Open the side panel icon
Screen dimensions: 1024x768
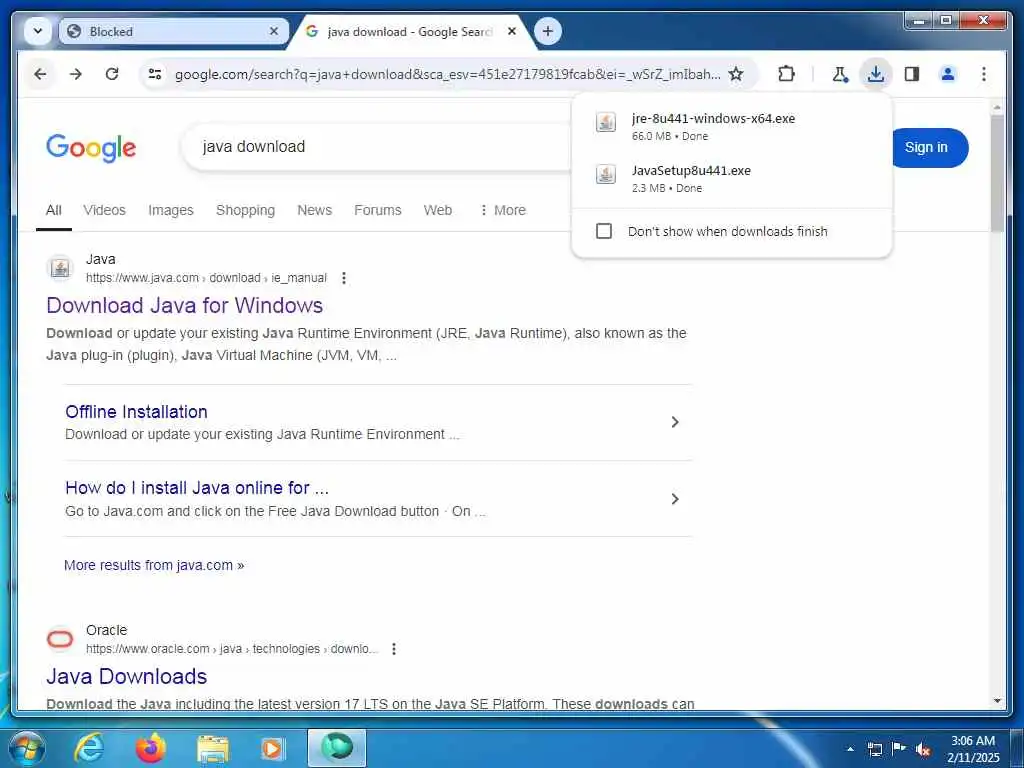click(x=912, y=74)
